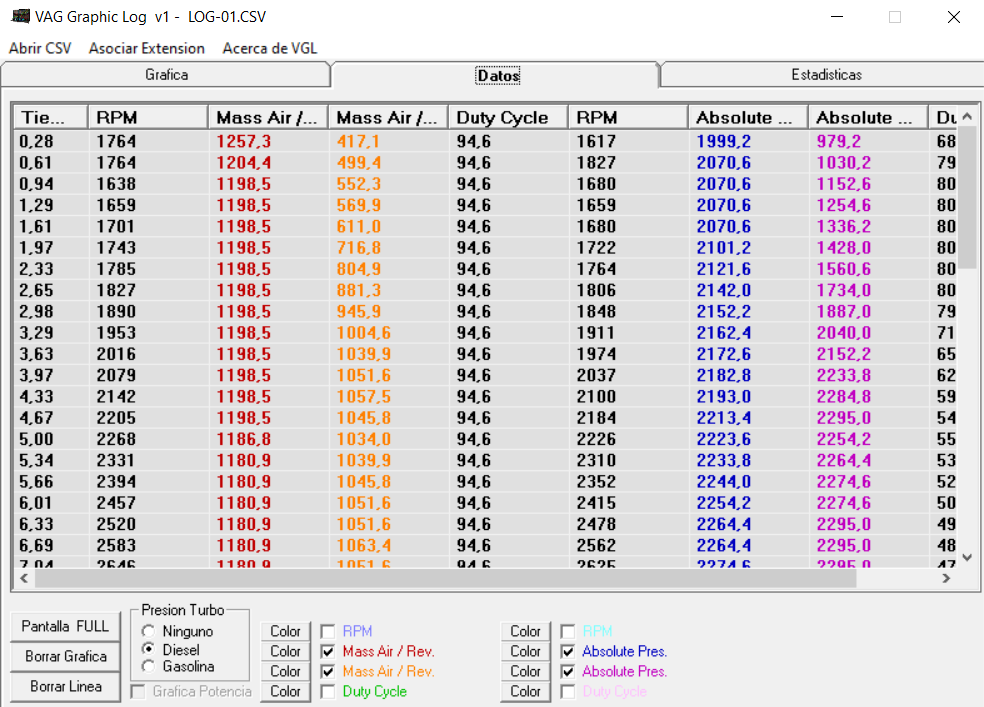Click the time cell 6,69
This screenshot has height=707, width=984.
coord(36,545)
